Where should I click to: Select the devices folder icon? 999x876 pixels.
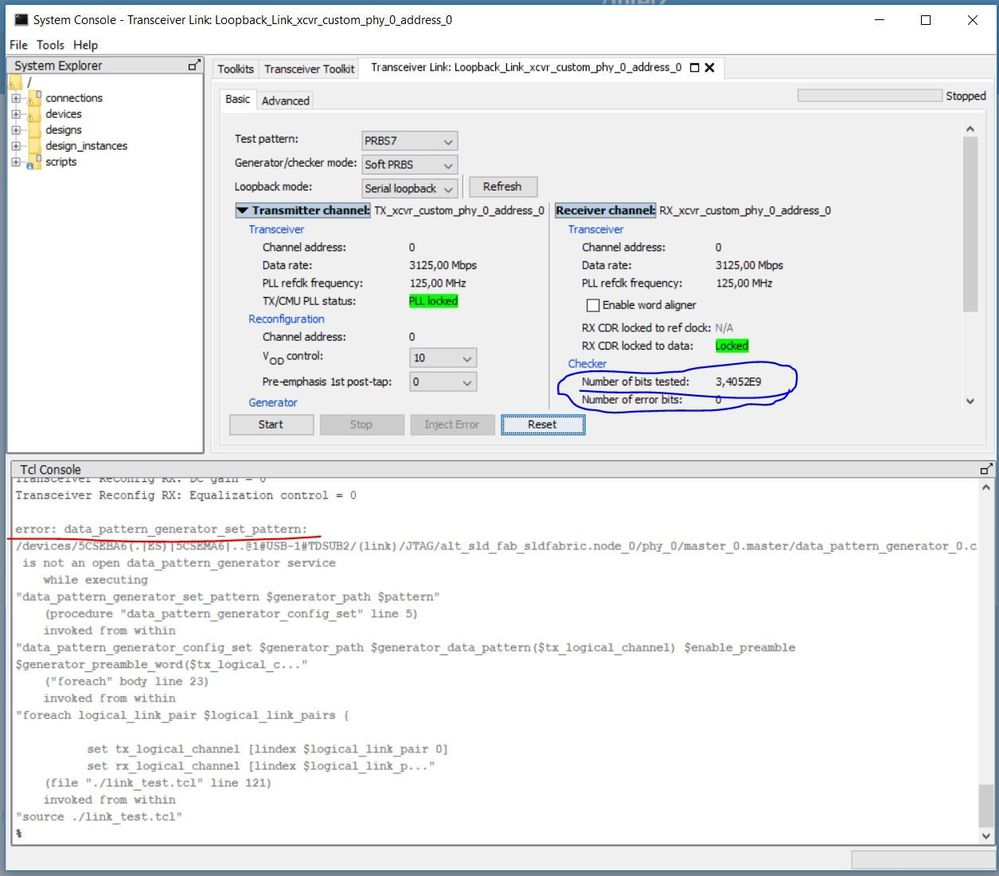35,114
